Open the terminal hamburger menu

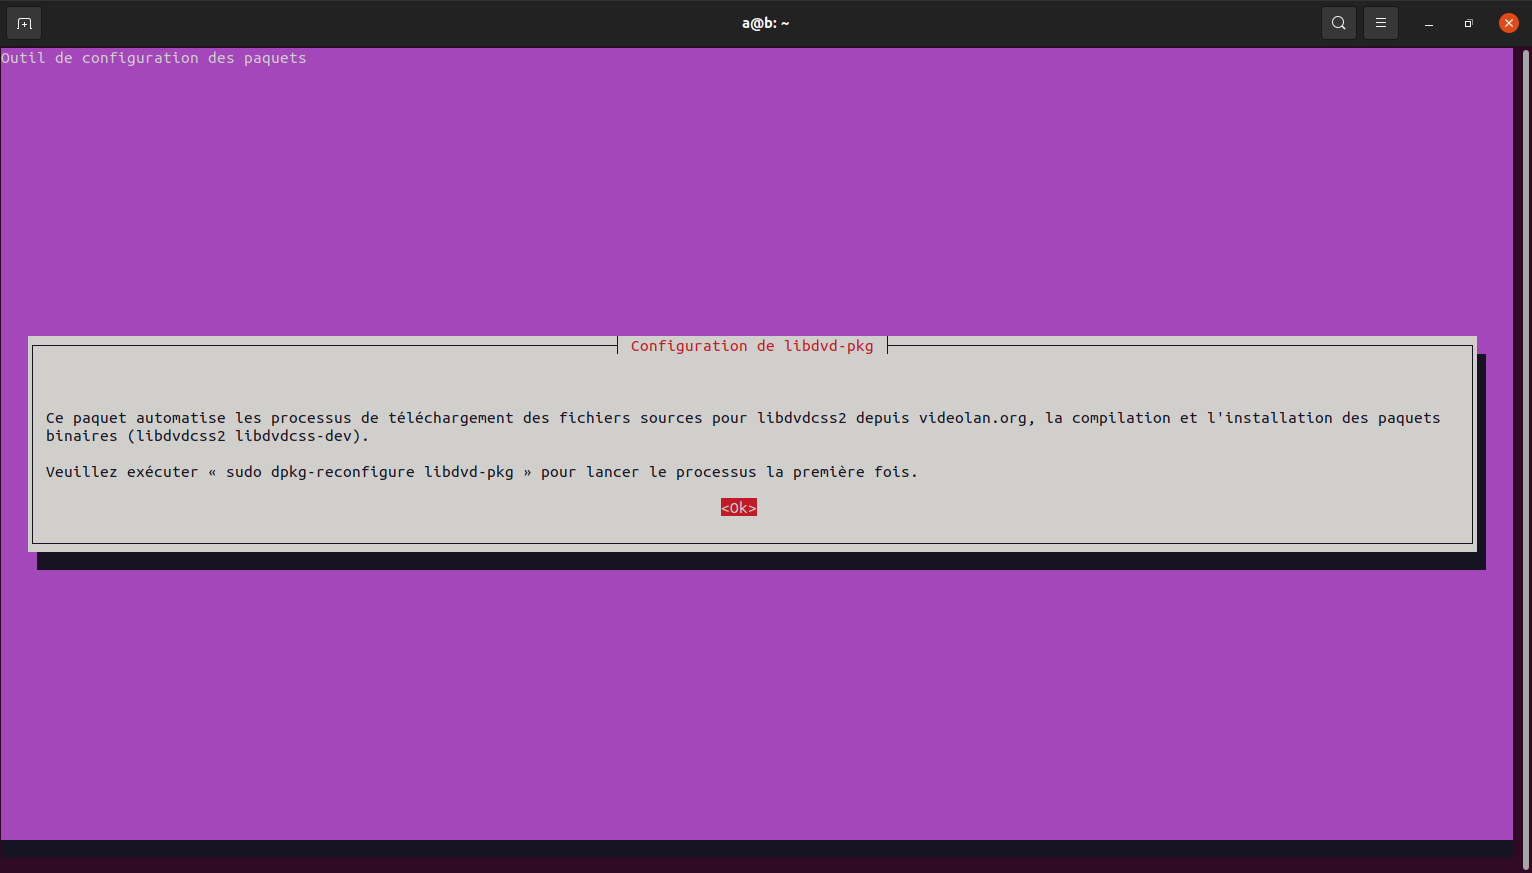pos(1380,23)
